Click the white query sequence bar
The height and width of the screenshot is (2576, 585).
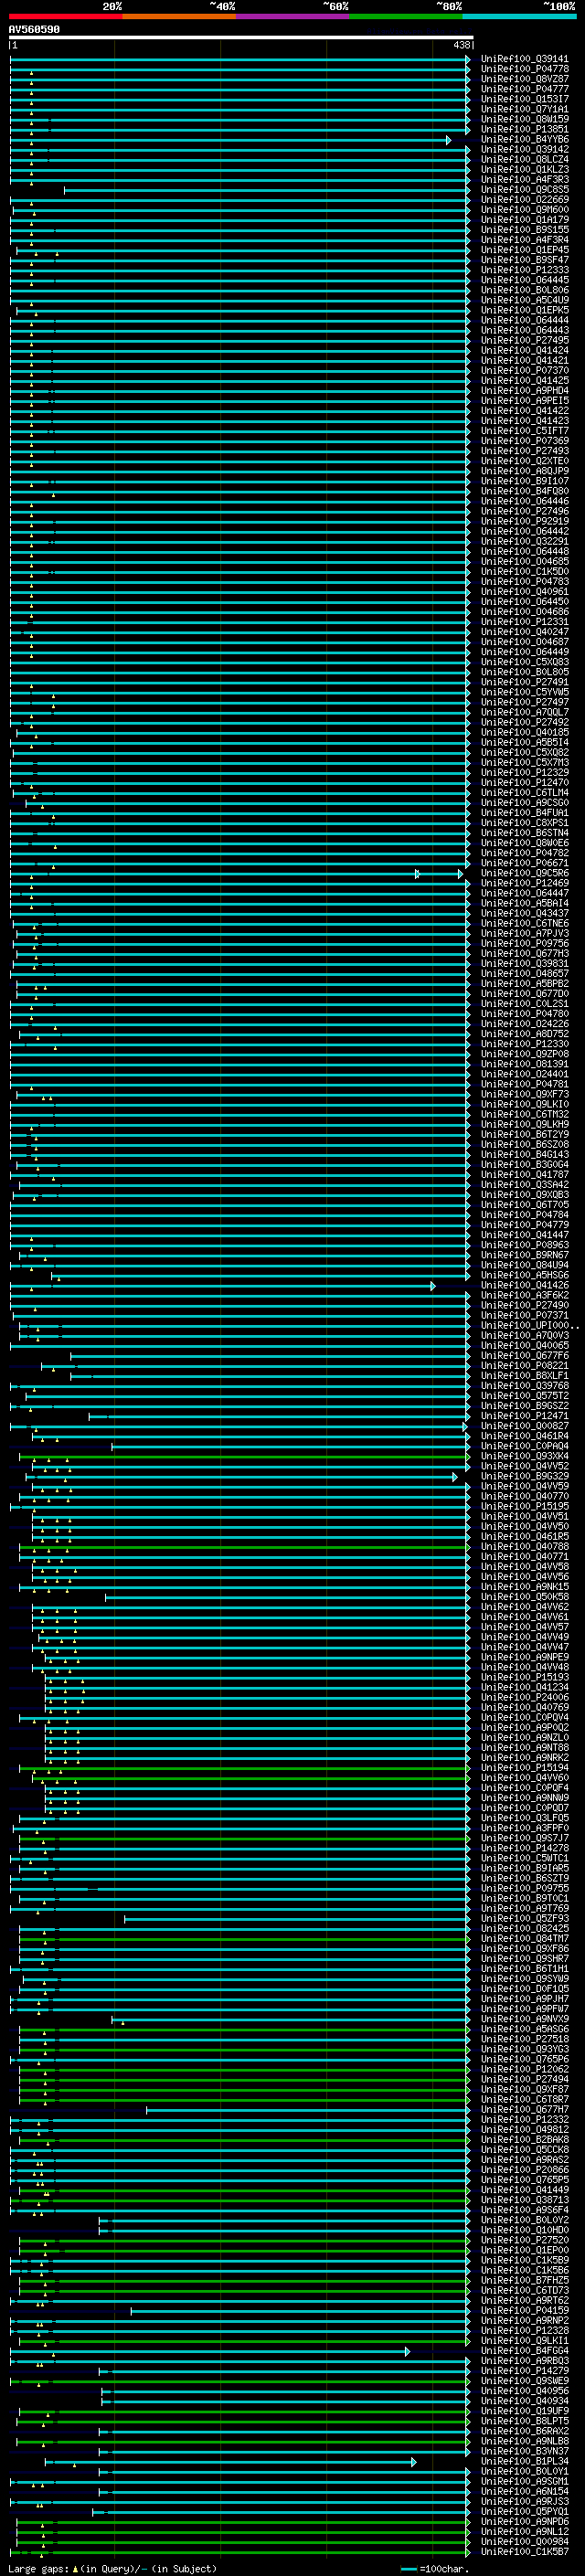tap(241, 38)
